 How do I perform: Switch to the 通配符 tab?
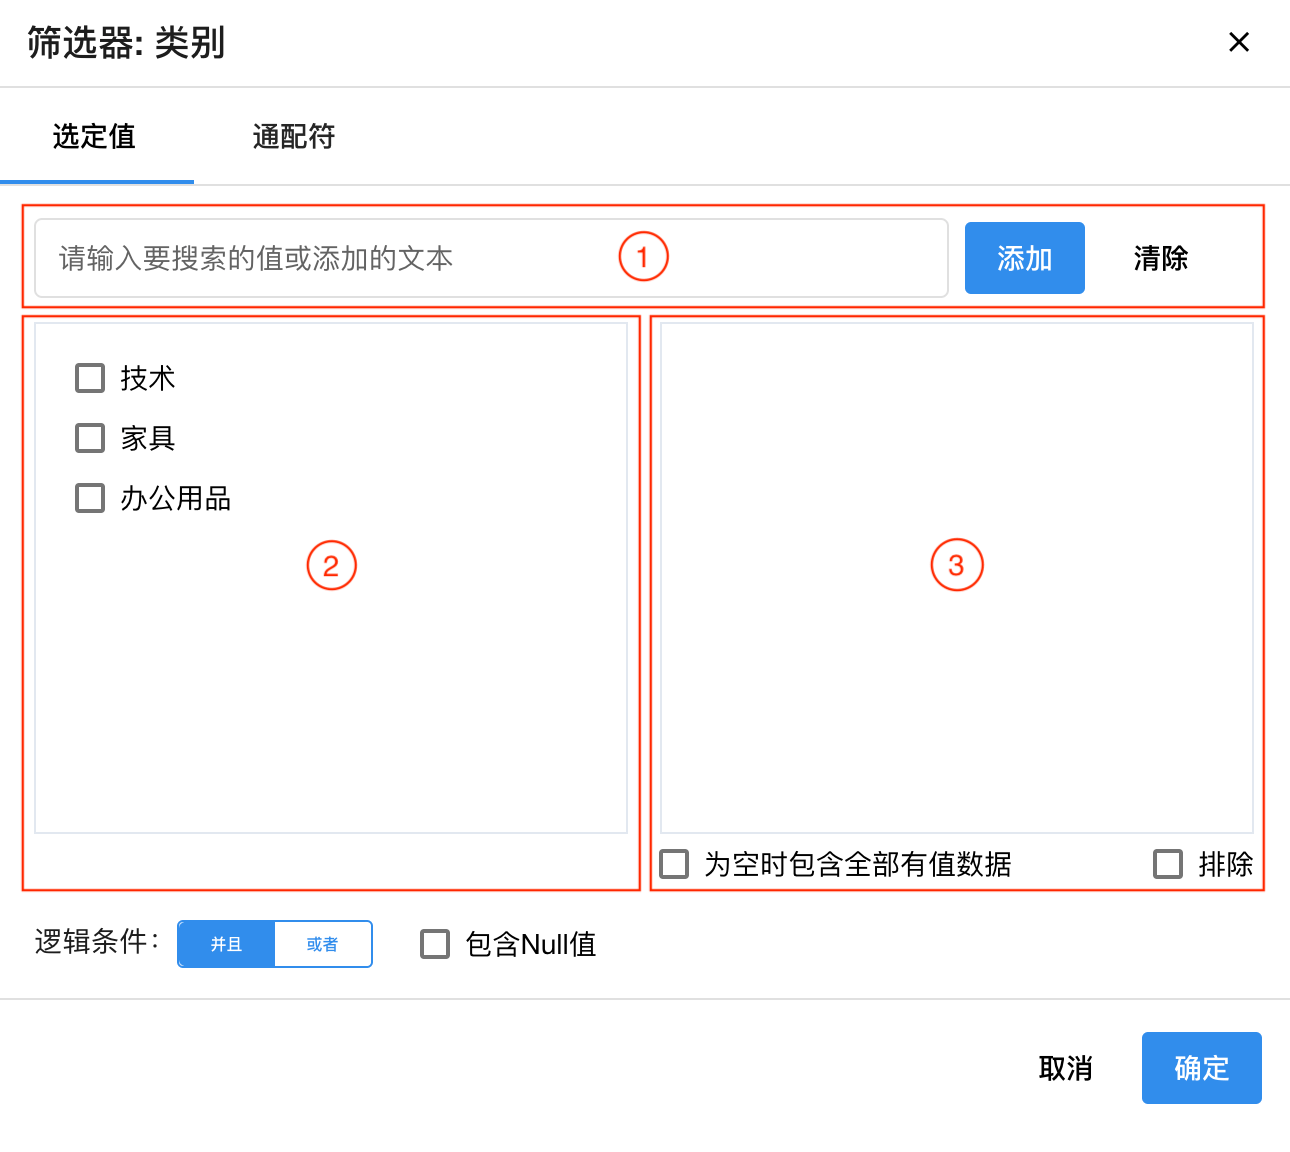point(294,136)
